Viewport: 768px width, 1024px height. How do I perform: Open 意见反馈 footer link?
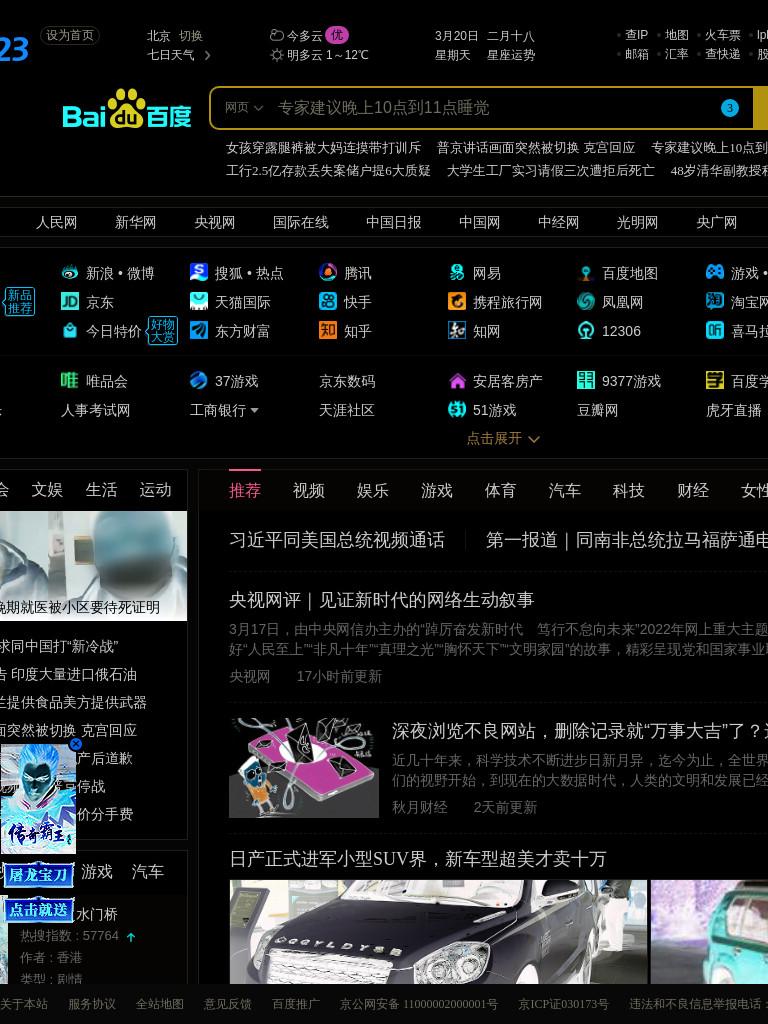227,1004
